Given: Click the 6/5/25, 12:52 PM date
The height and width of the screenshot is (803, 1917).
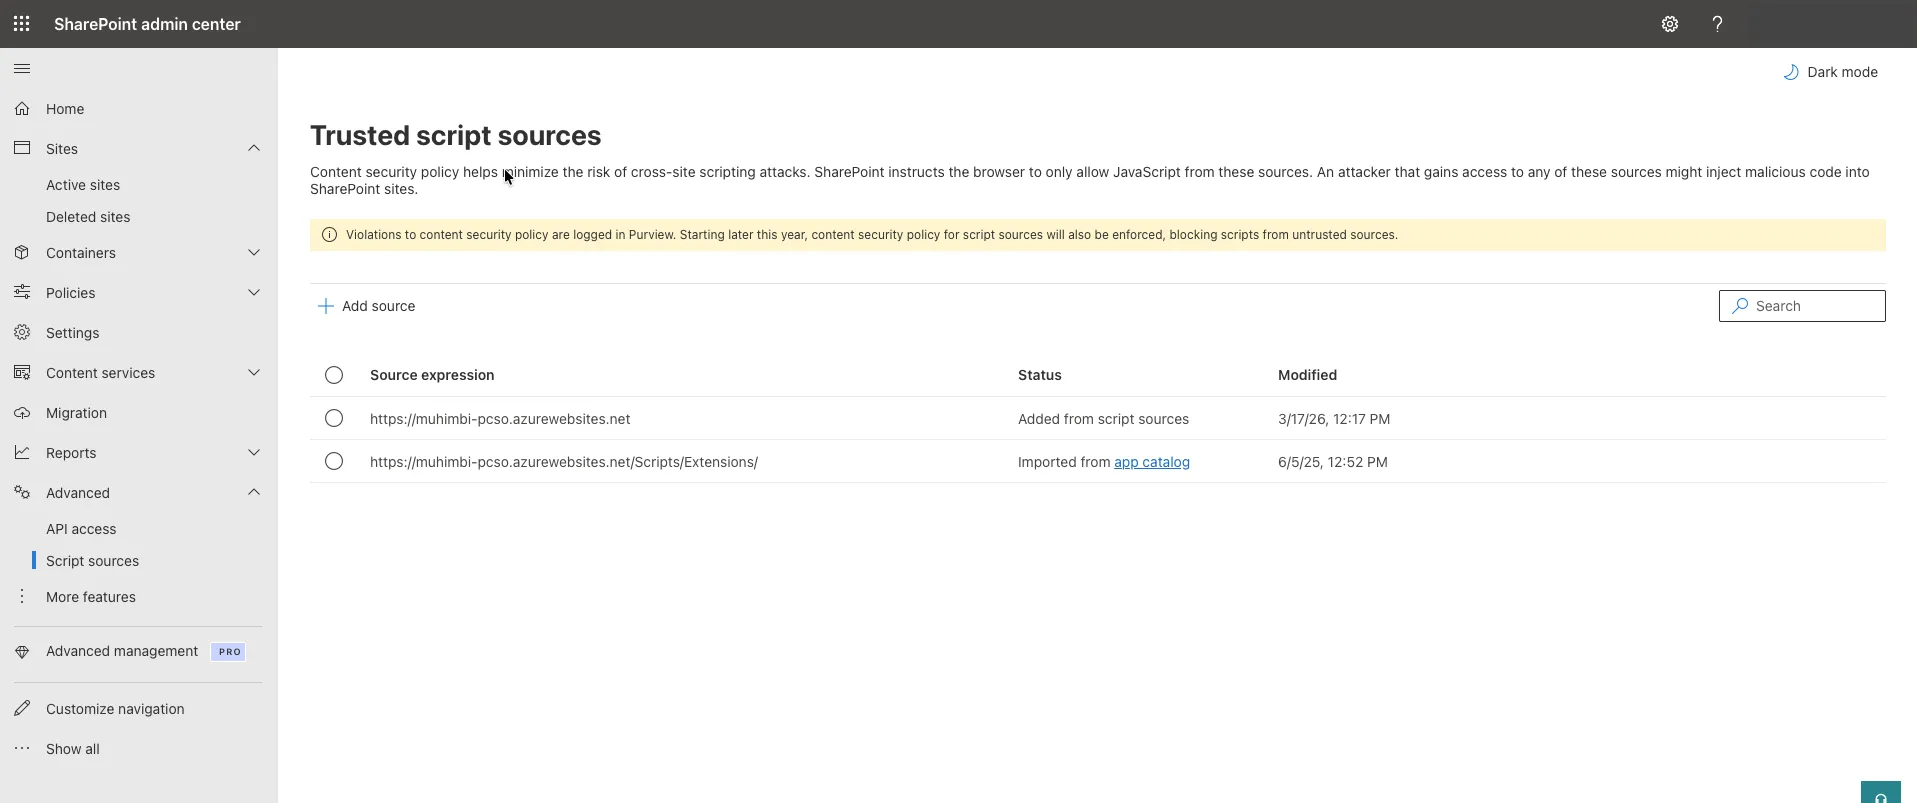Looking at the screenshot, I should point(1333,462).
